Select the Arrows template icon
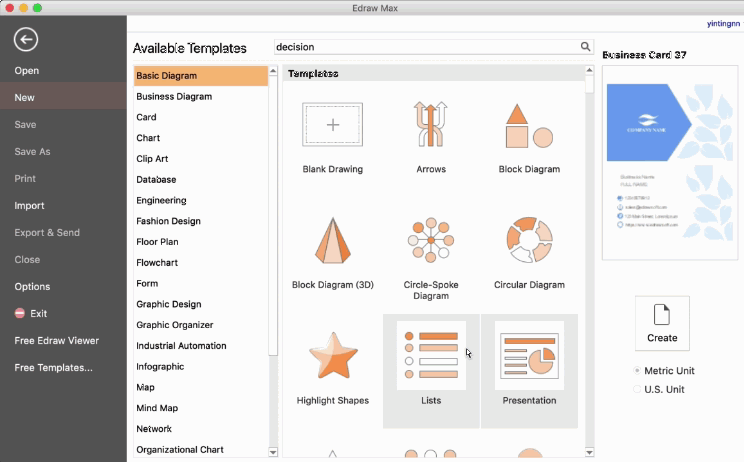 pos(430,124)
